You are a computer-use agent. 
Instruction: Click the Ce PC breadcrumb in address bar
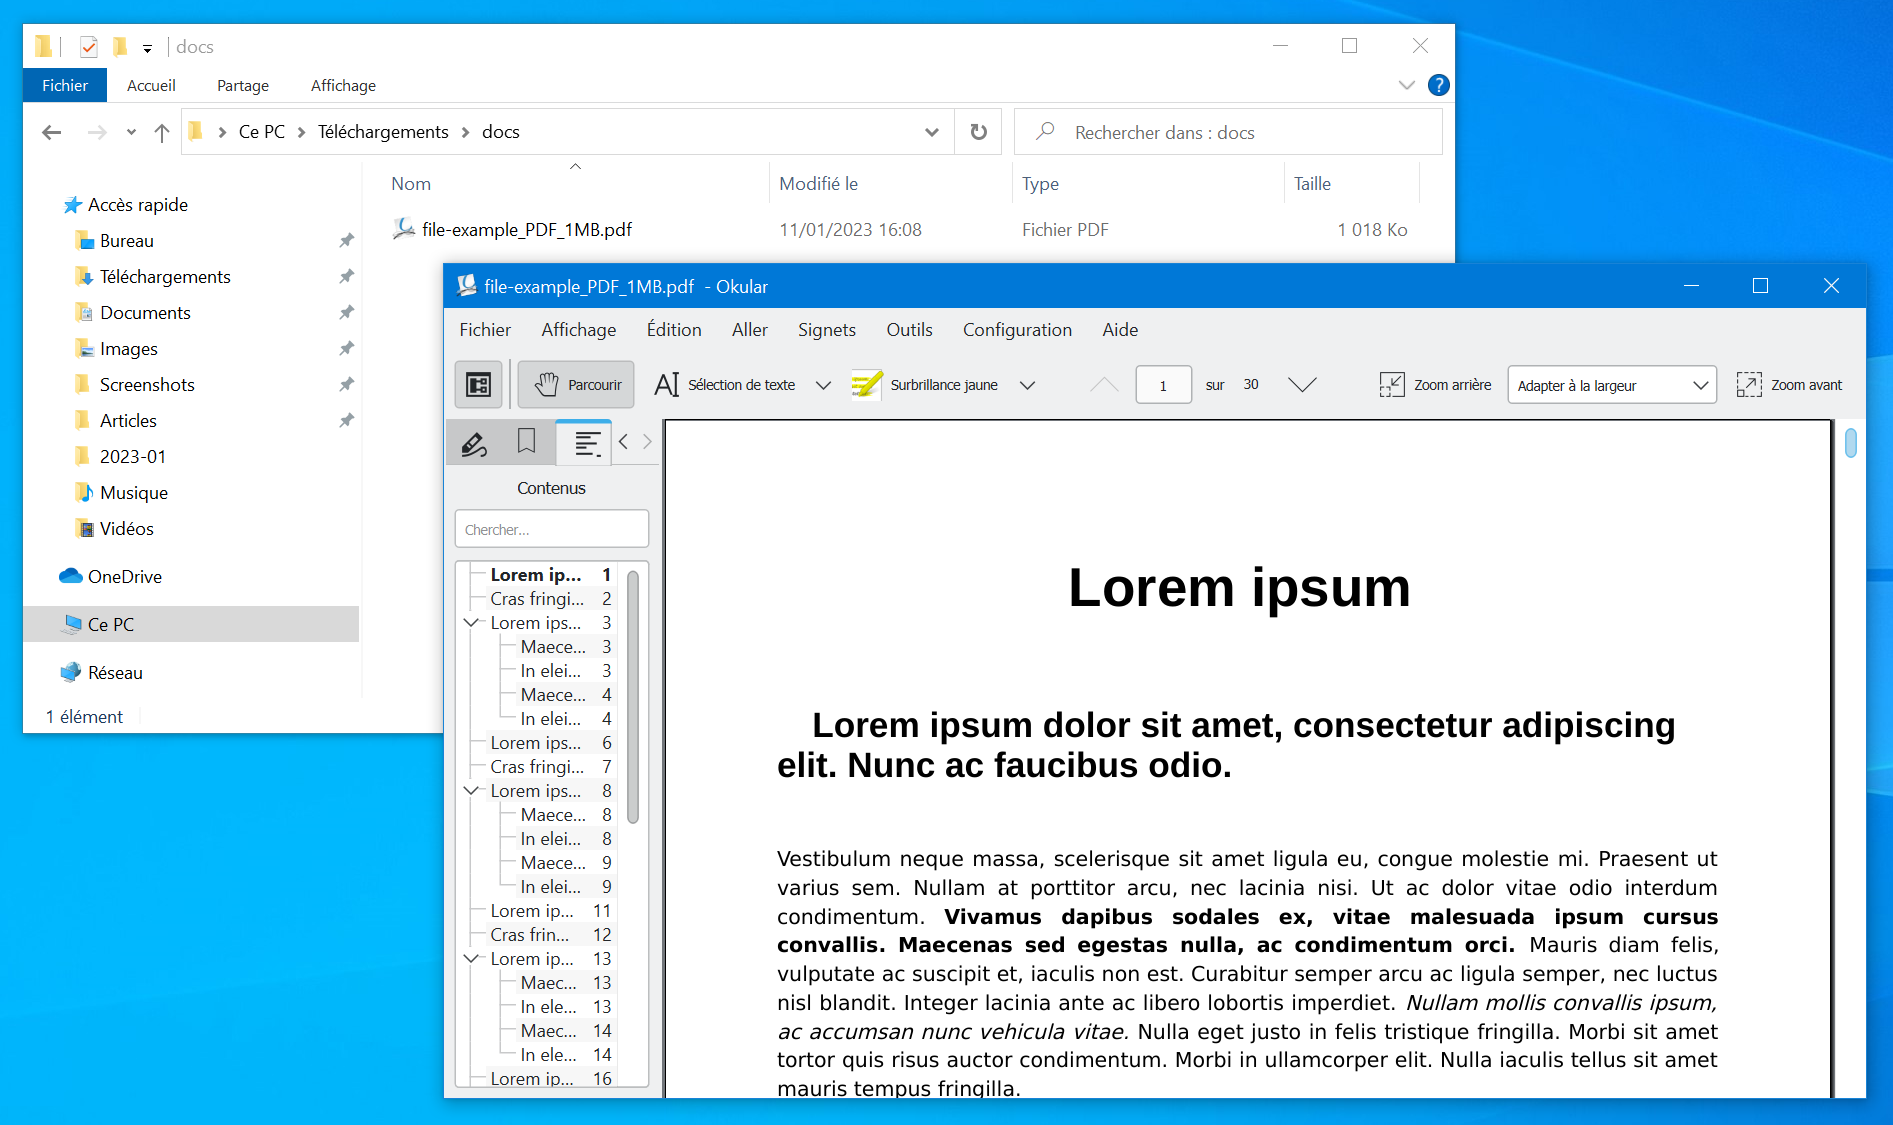[262, 132]
